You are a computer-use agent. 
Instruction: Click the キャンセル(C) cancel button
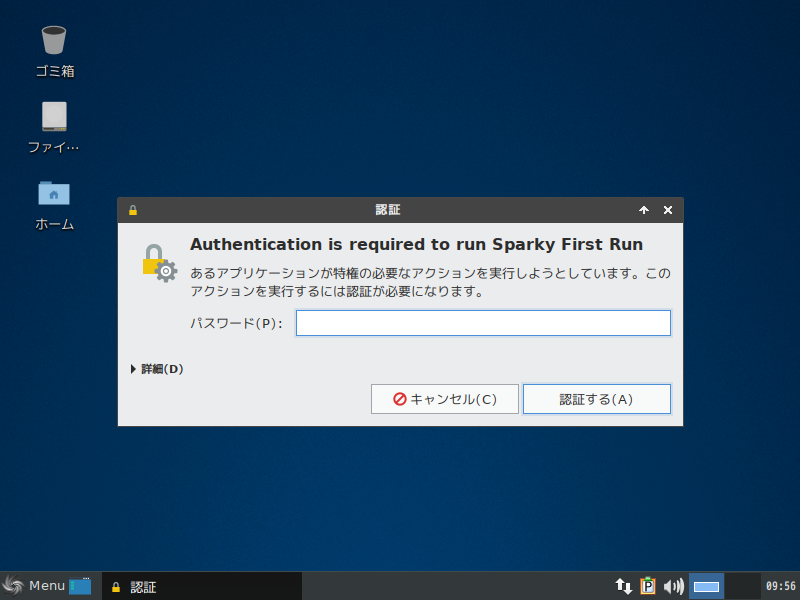coord(444,399)
